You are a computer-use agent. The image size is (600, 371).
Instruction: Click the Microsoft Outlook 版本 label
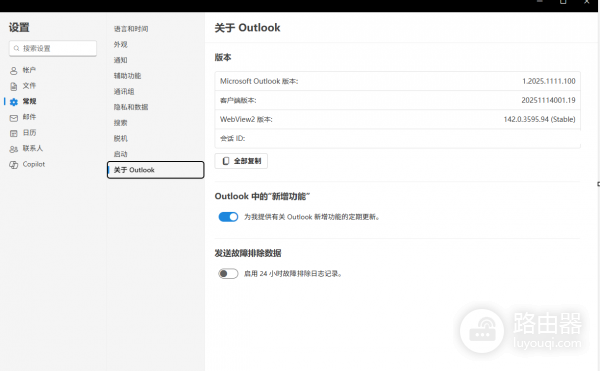259,81
